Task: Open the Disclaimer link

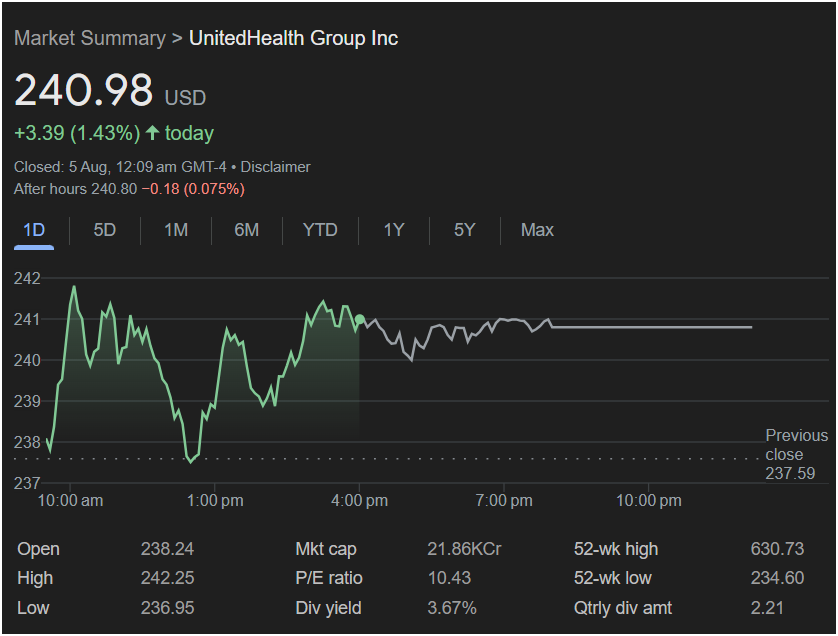Action: 276,167
